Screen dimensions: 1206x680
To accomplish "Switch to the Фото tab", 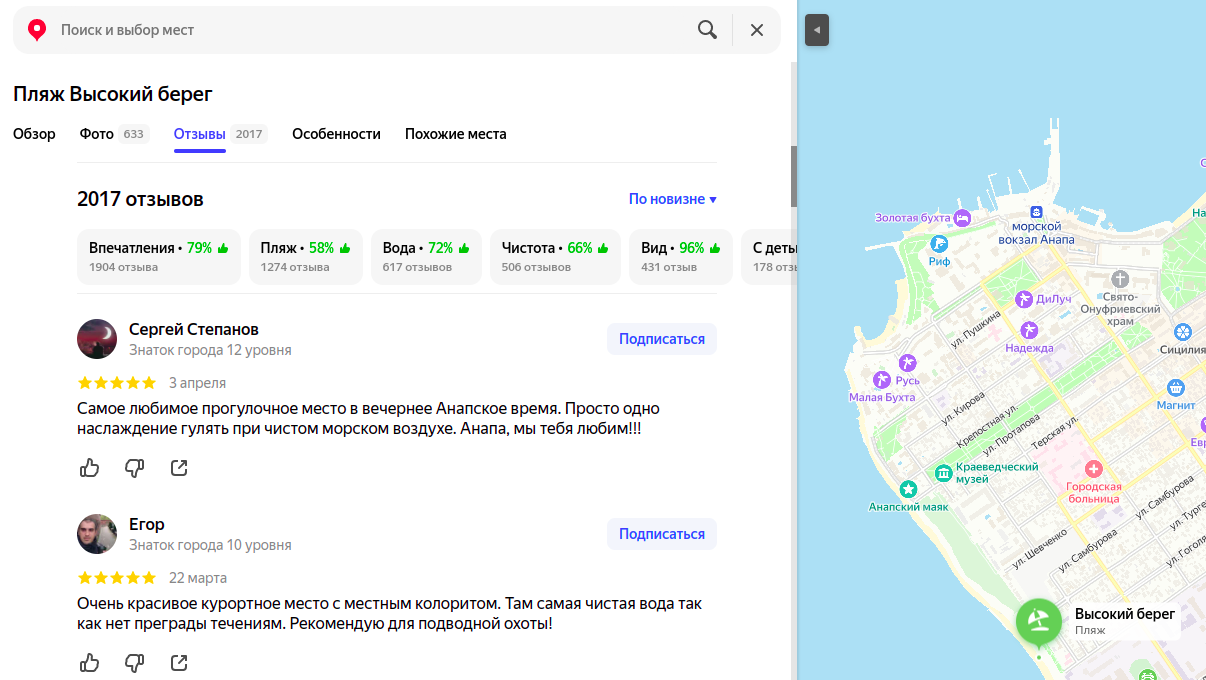I will point(114,134).
